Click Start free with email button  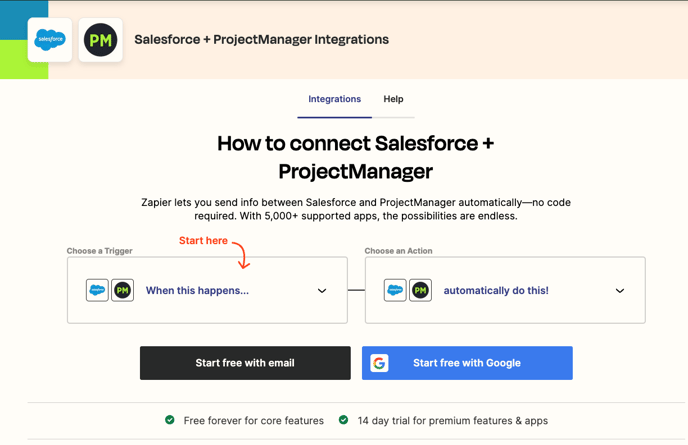[x=245, y=363]
